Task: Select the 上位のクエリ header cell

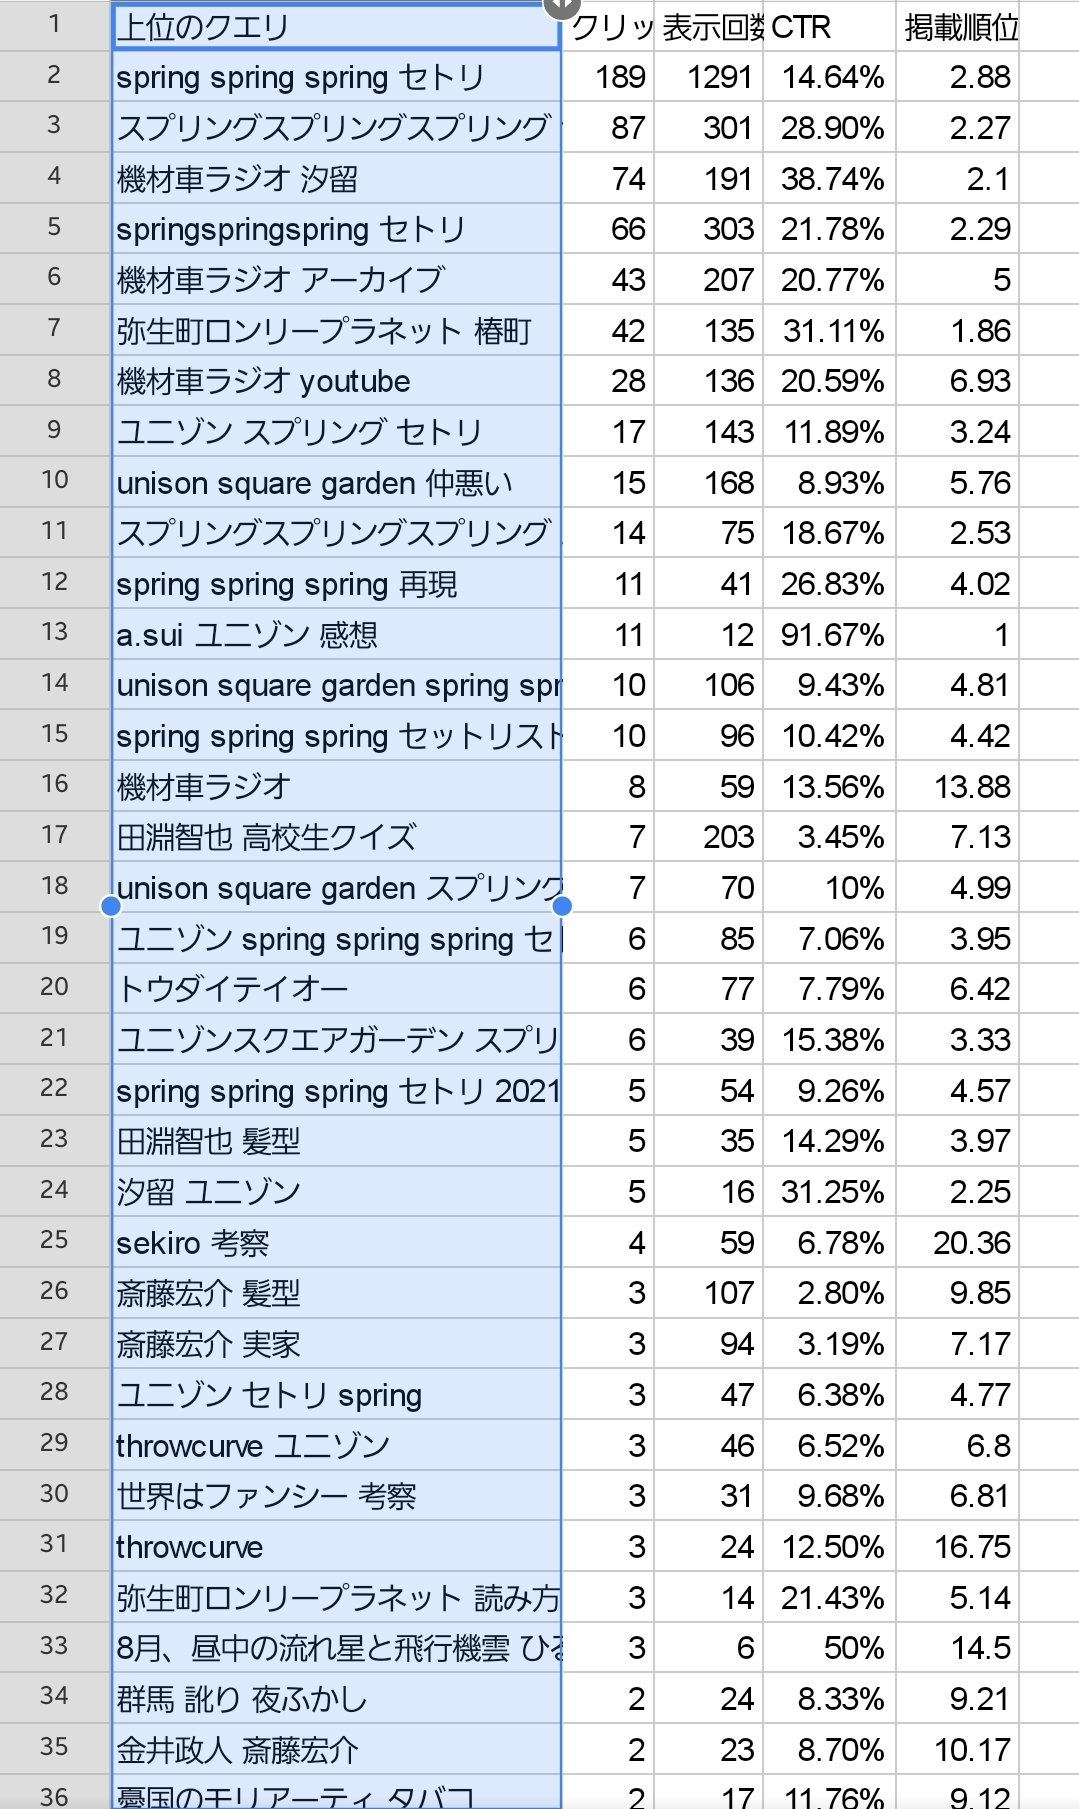Action: (336, 26)
